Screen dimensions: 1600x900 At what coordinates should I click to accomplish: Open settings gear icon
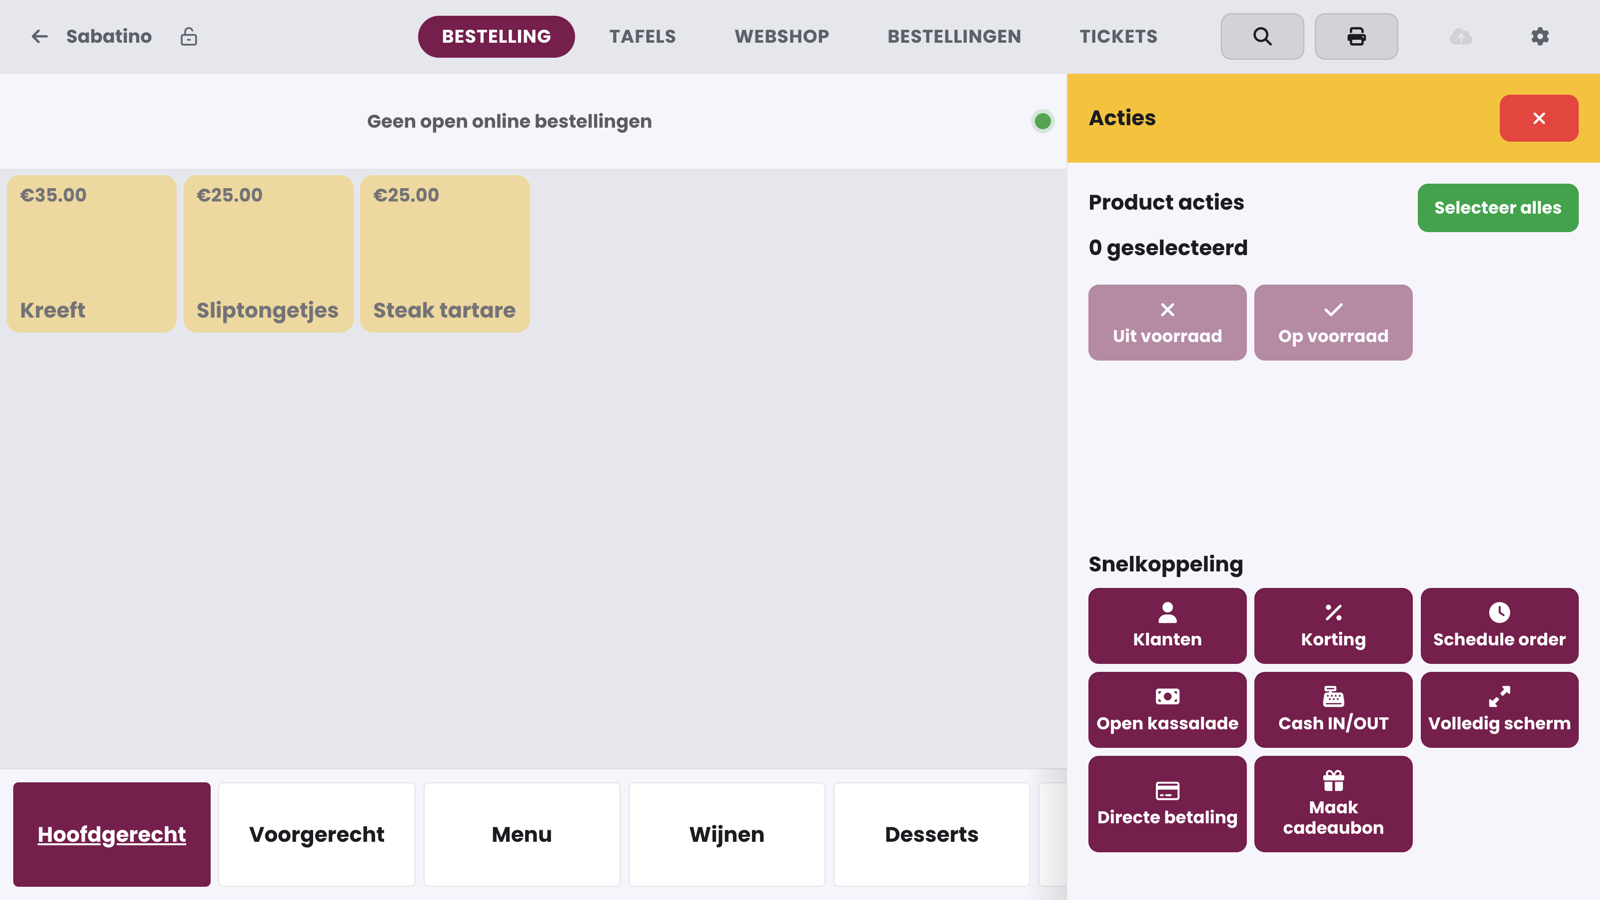1540,36
